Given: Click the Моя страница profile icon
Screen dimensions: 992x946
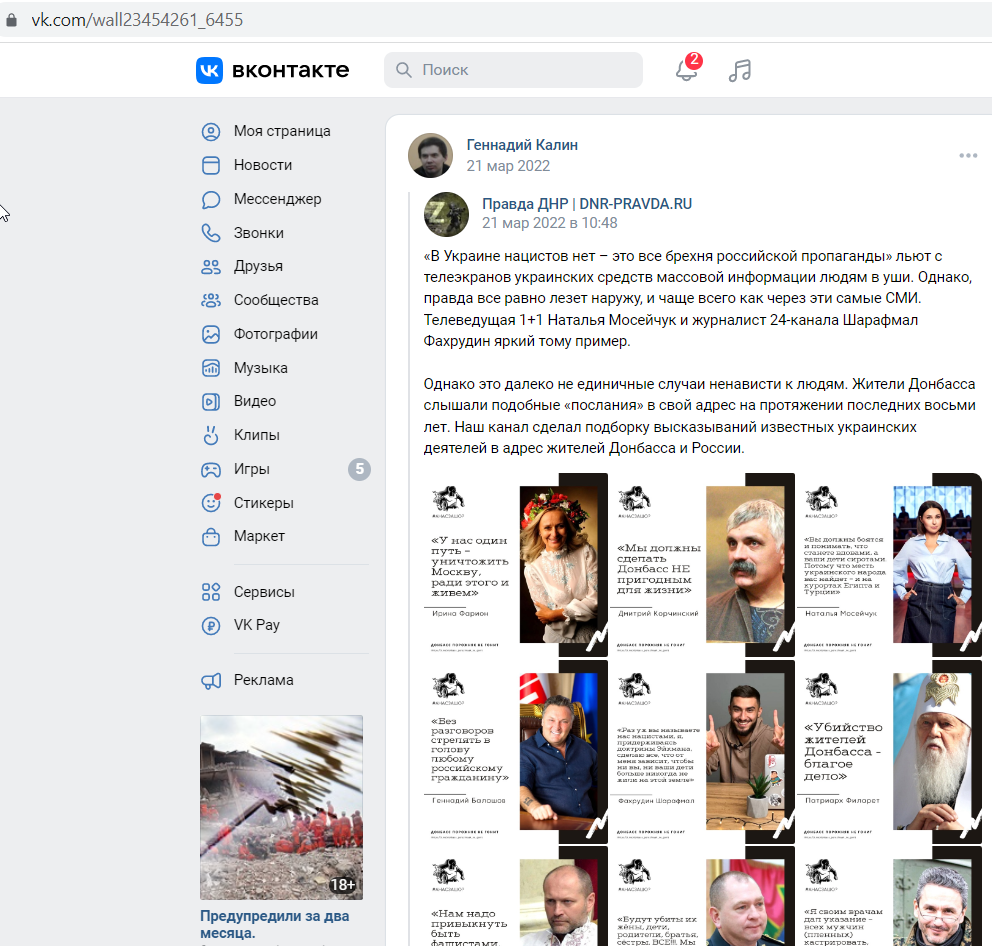Looking at the screenshot, I should (x=211, y=132).
